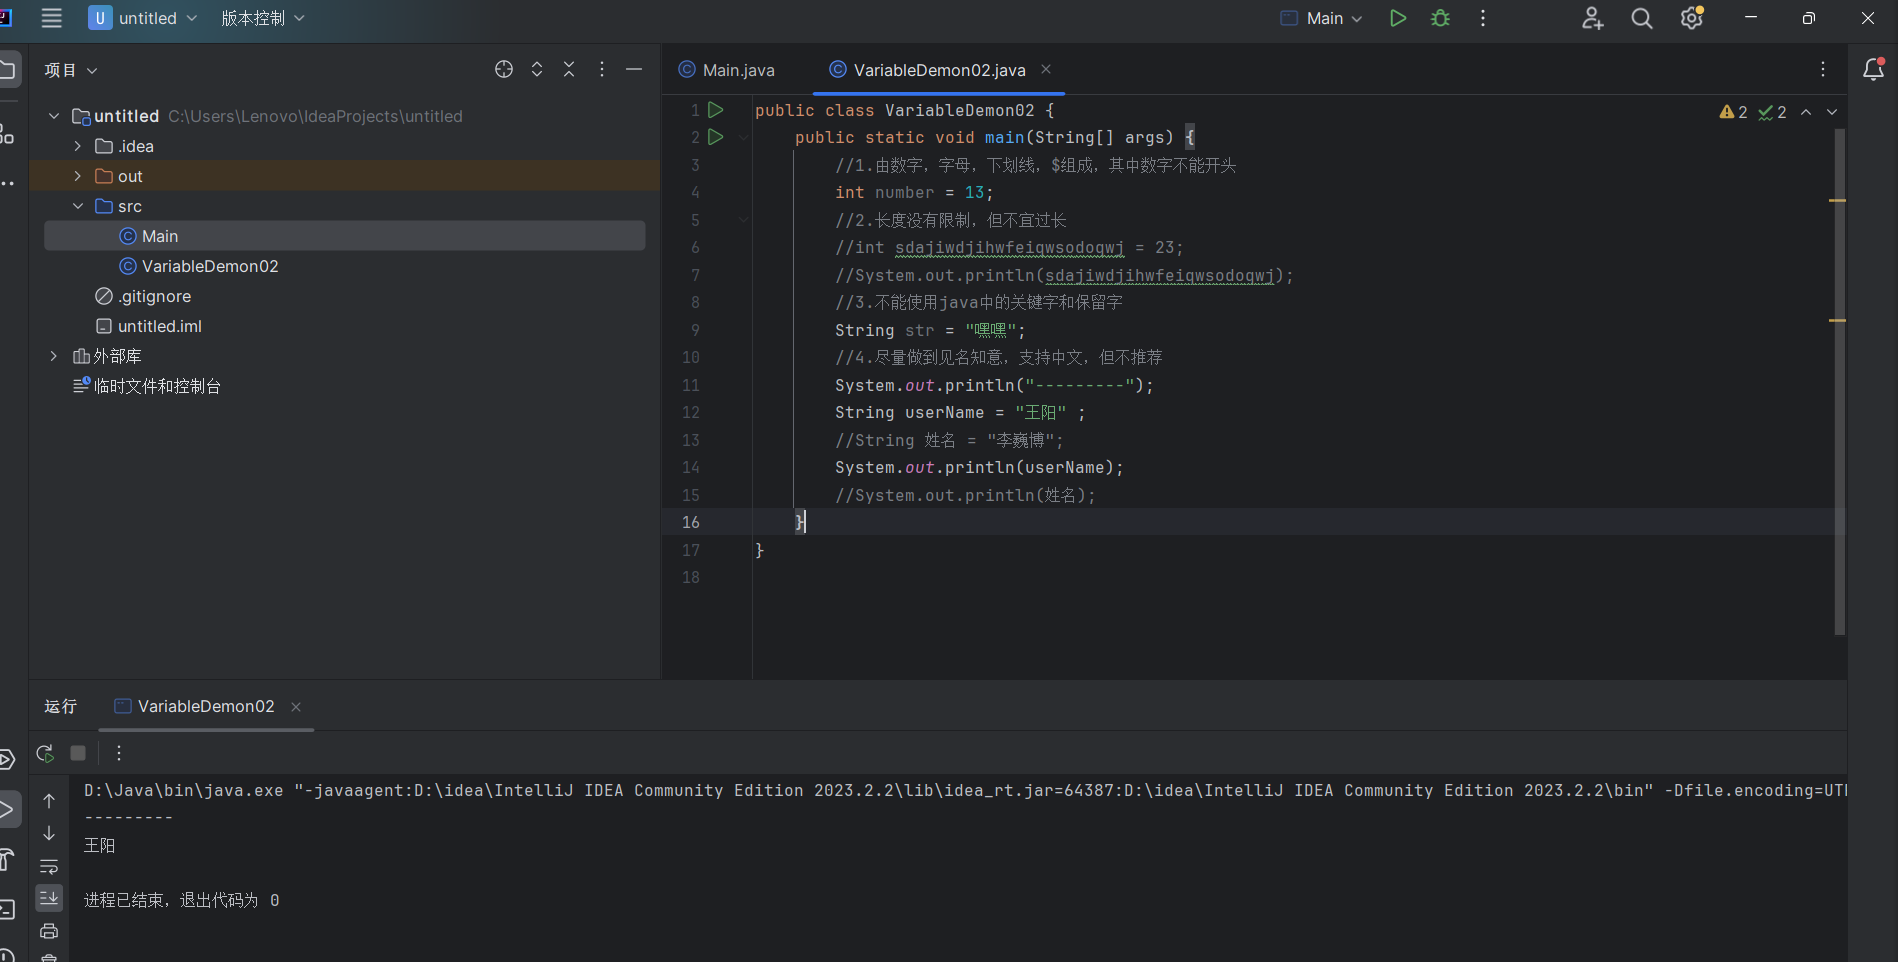Hide the project tool window
1898x962 pixels.
click(634, 69)
